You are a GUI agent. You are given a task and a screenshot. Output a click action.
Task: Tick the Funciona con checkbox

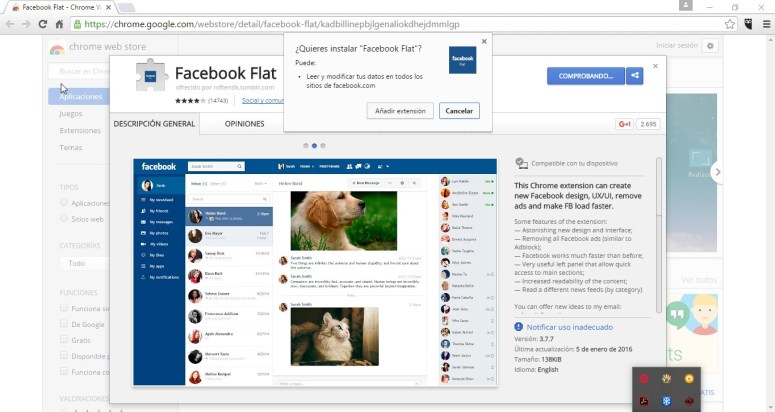pyautogui.click(x=64, y=371)
